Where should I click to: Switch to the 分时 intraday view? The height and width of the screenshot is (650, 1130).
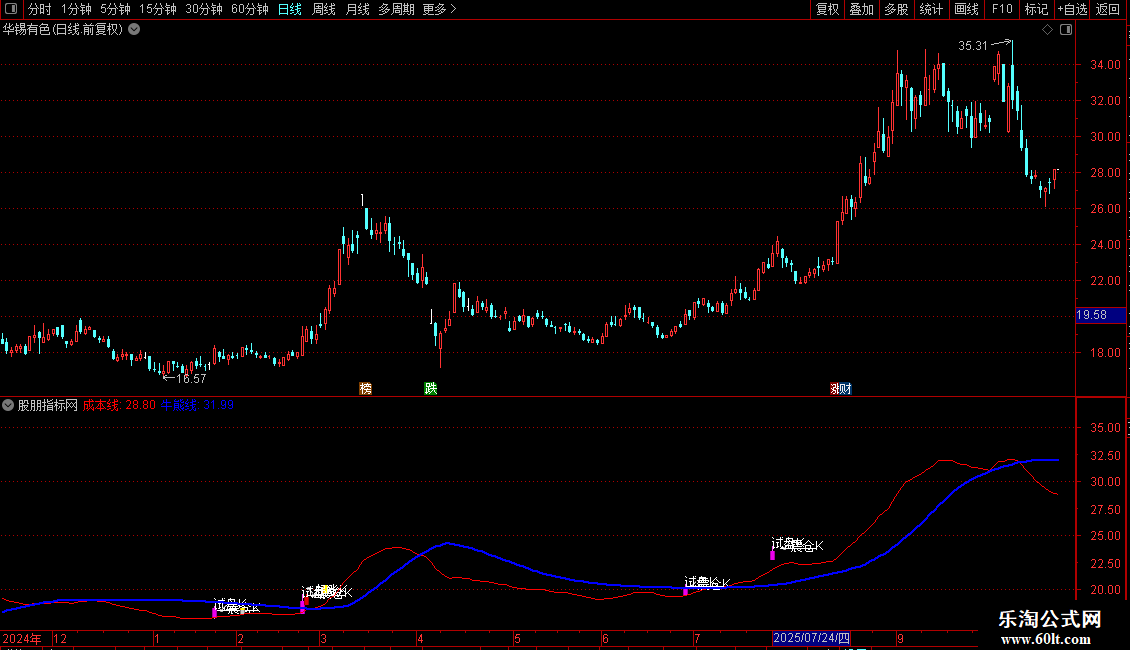40,9
